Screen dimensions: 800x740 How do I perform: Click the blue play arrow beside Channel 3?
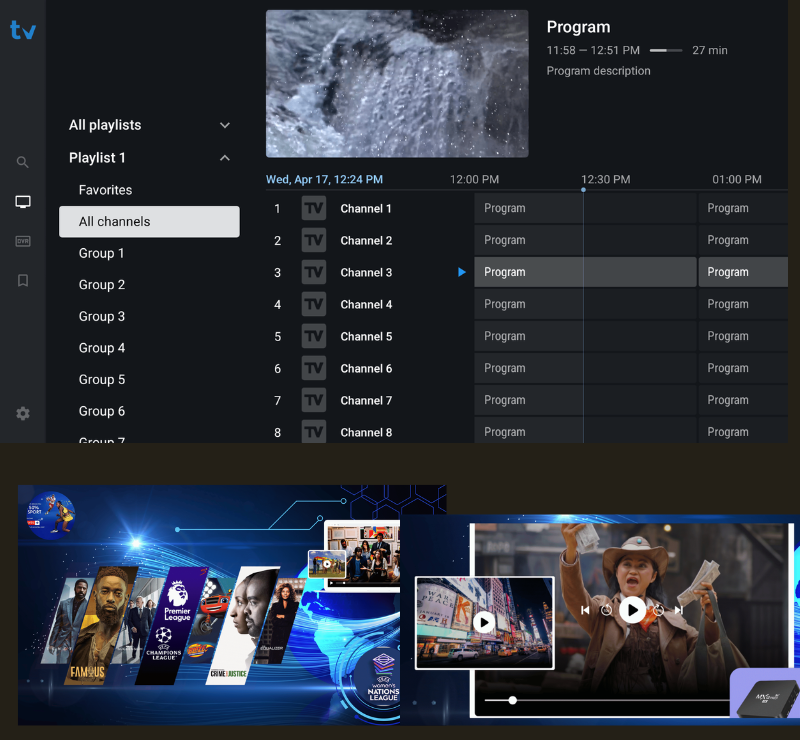[x=461, y=271]
